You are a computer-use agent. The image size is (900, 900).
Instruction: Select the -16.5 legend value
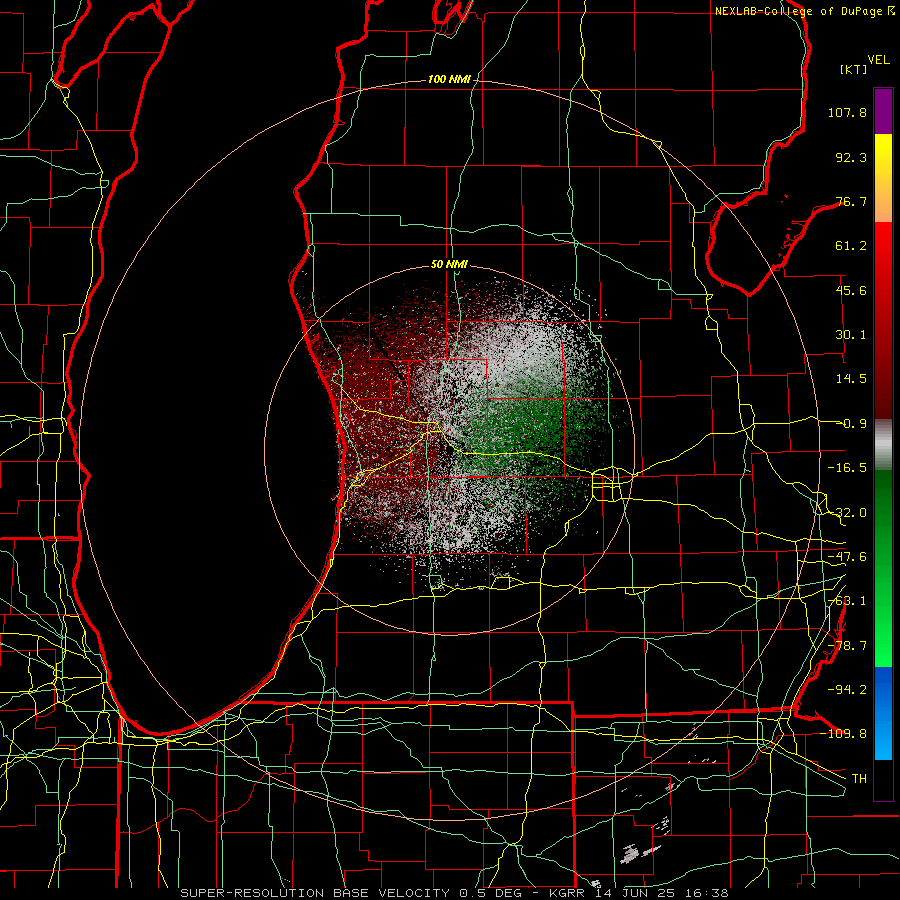(x=847, y=468)
